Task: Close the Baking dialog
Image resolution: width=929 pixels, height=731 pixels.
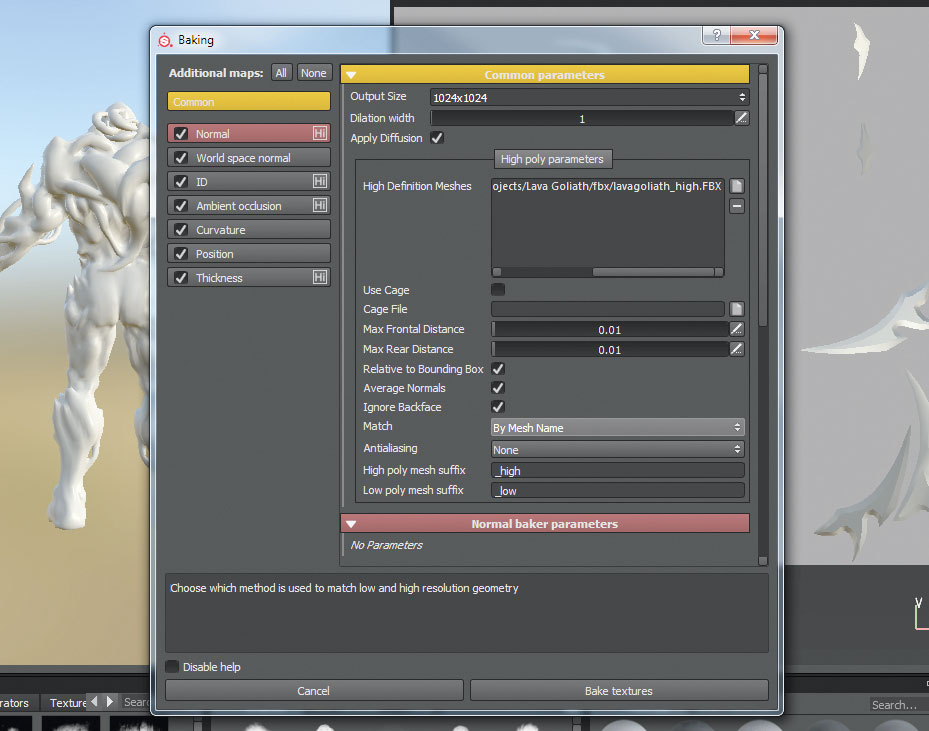Action: (754, 35)
